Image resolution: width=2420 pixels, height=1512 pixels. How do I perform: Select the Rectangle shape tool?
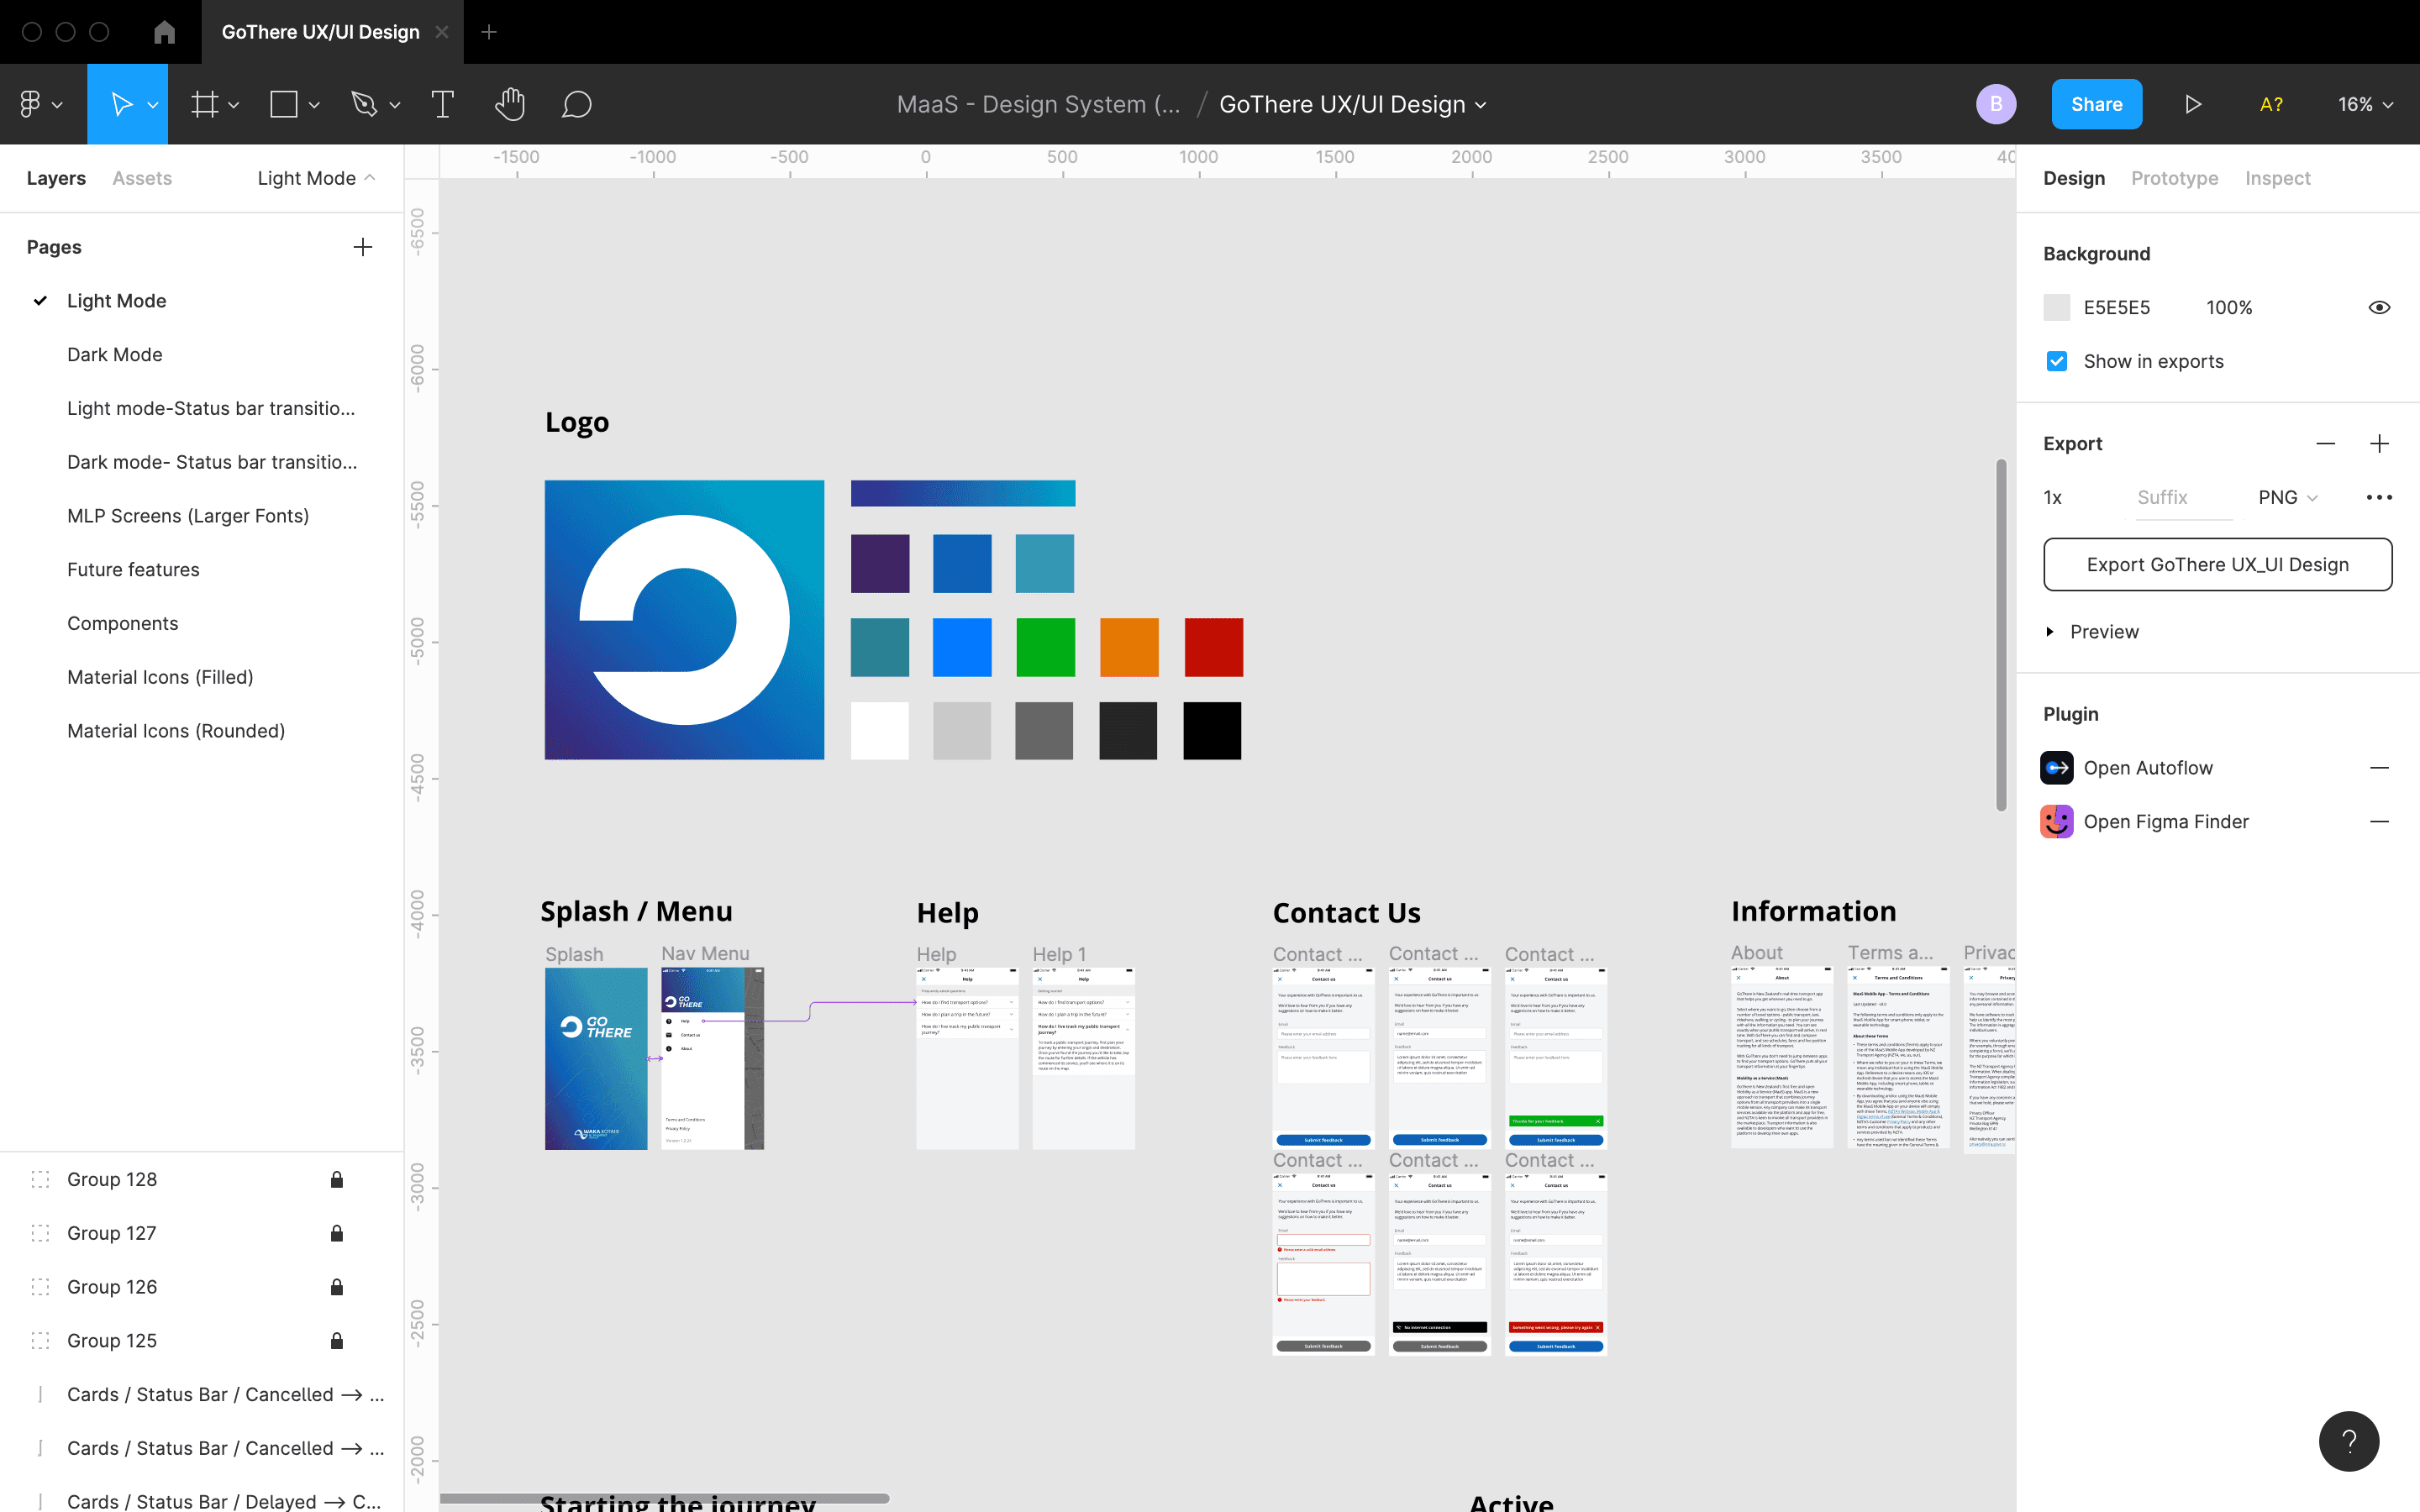click(284, 104)
